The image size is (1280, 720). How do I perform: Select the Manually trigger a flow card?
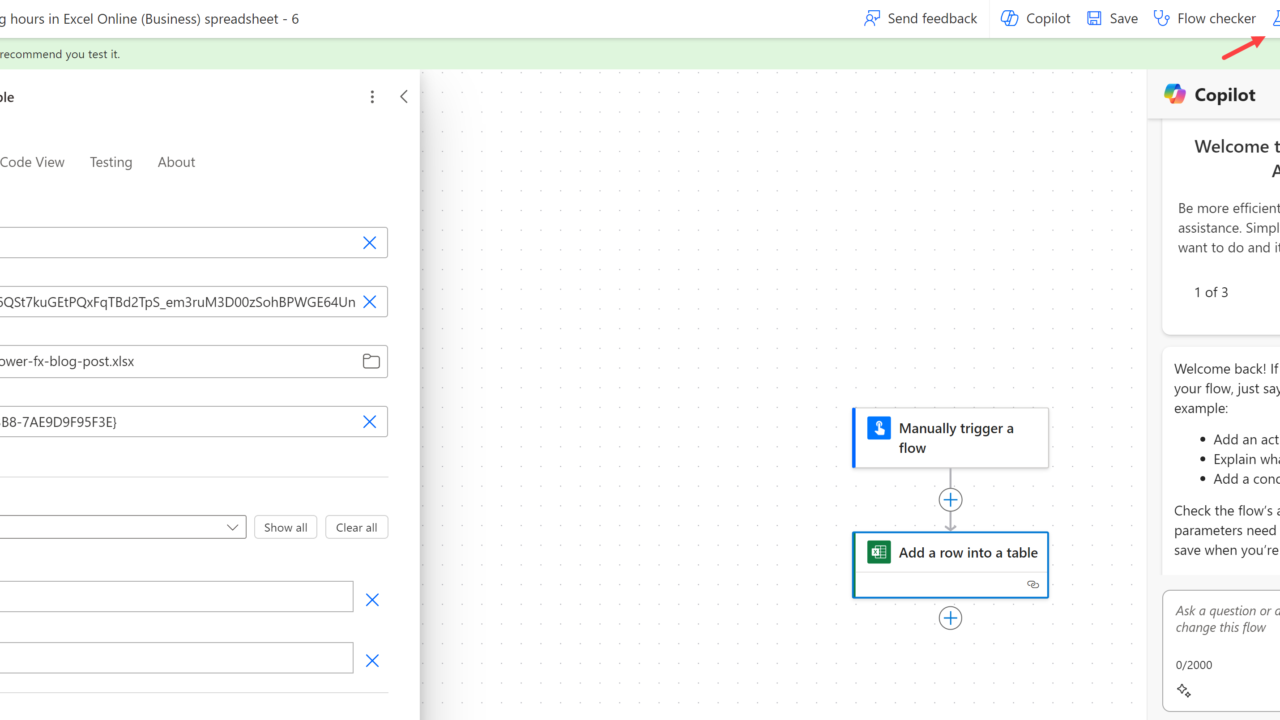950,438
